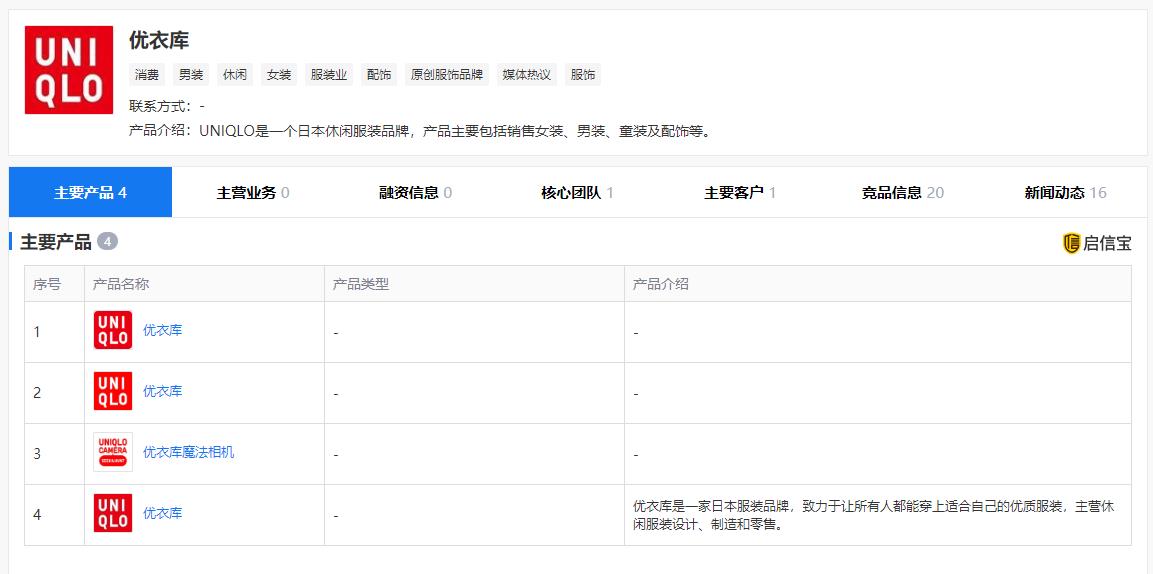
Task: Click the 启信宝 shield logo
Action: [1072, 243]
